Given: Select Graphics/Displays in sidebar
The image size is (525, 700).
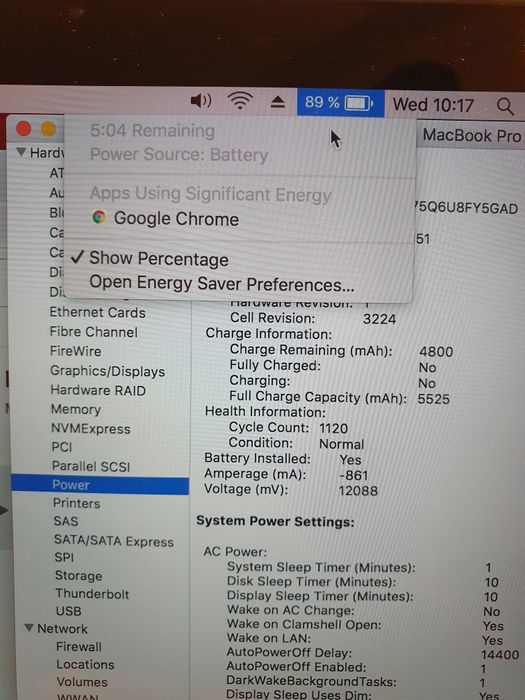Looking at the screenshot, I should [107, 371].
